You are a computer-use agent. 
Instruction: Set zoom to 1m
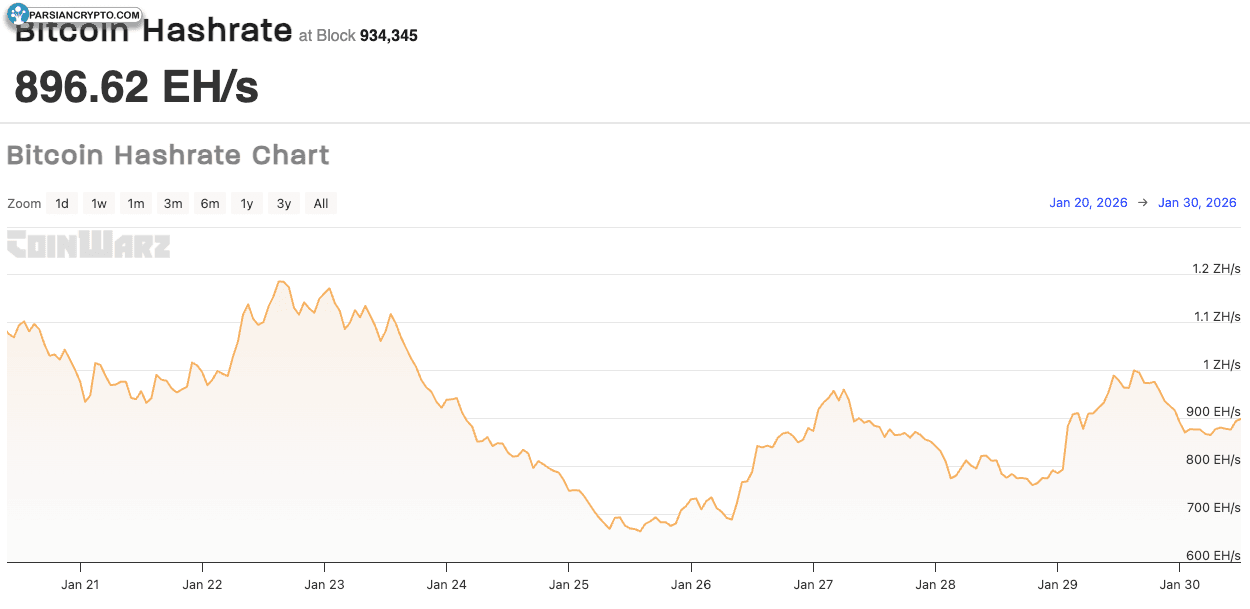pos(136,204)
